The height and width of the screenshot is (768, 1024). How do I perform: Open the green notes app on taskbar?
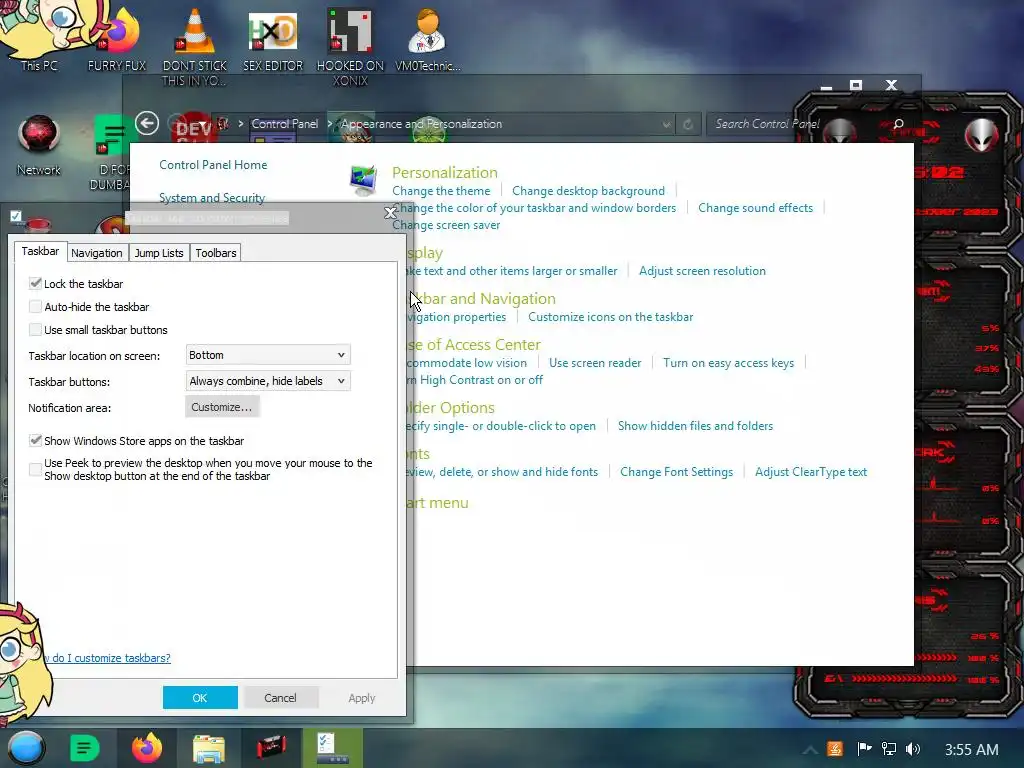[84, 748]
